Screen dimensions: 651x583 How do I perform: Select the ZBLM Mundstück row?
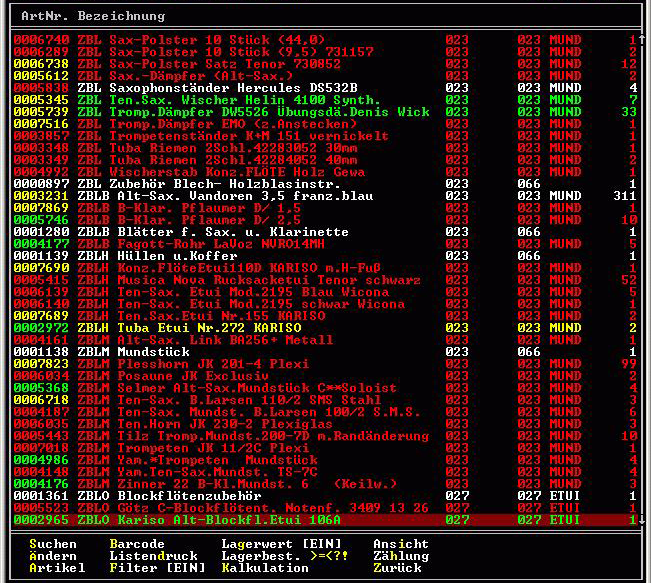pyautogui.click(x=325, y=352)
